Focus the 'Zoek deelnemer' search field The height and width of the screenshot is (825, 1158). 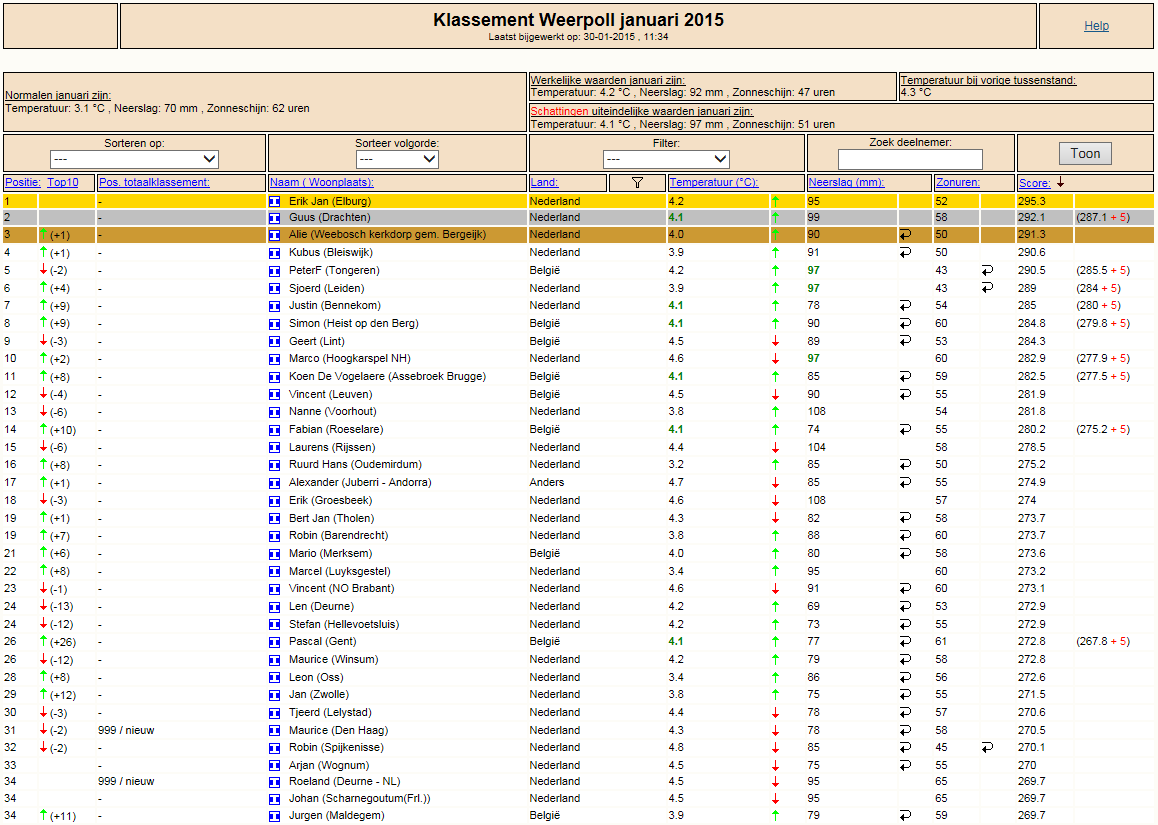910,160
